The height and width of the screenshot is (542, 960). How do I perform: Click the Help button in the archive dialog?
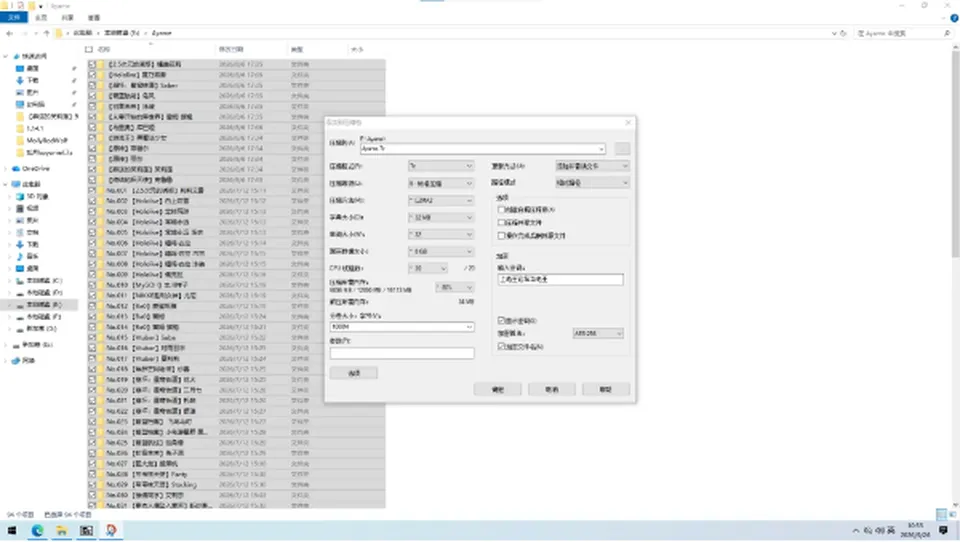pos(606,390)
